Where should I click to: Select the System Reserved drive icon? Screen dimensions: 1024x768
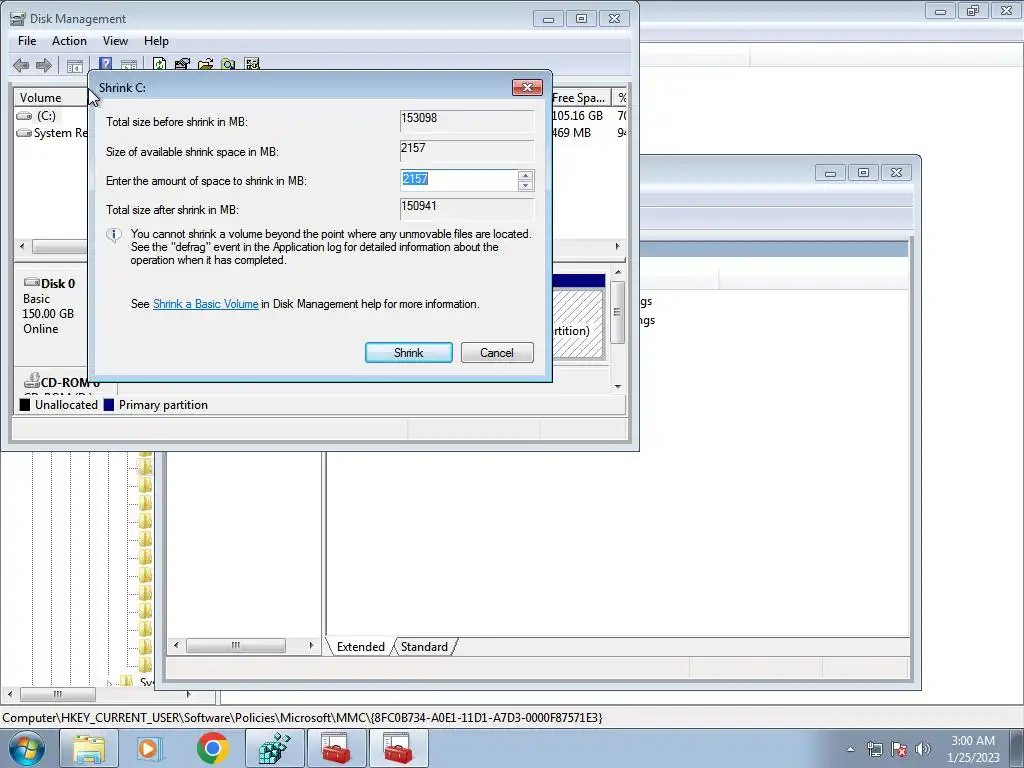click(24, 133)
